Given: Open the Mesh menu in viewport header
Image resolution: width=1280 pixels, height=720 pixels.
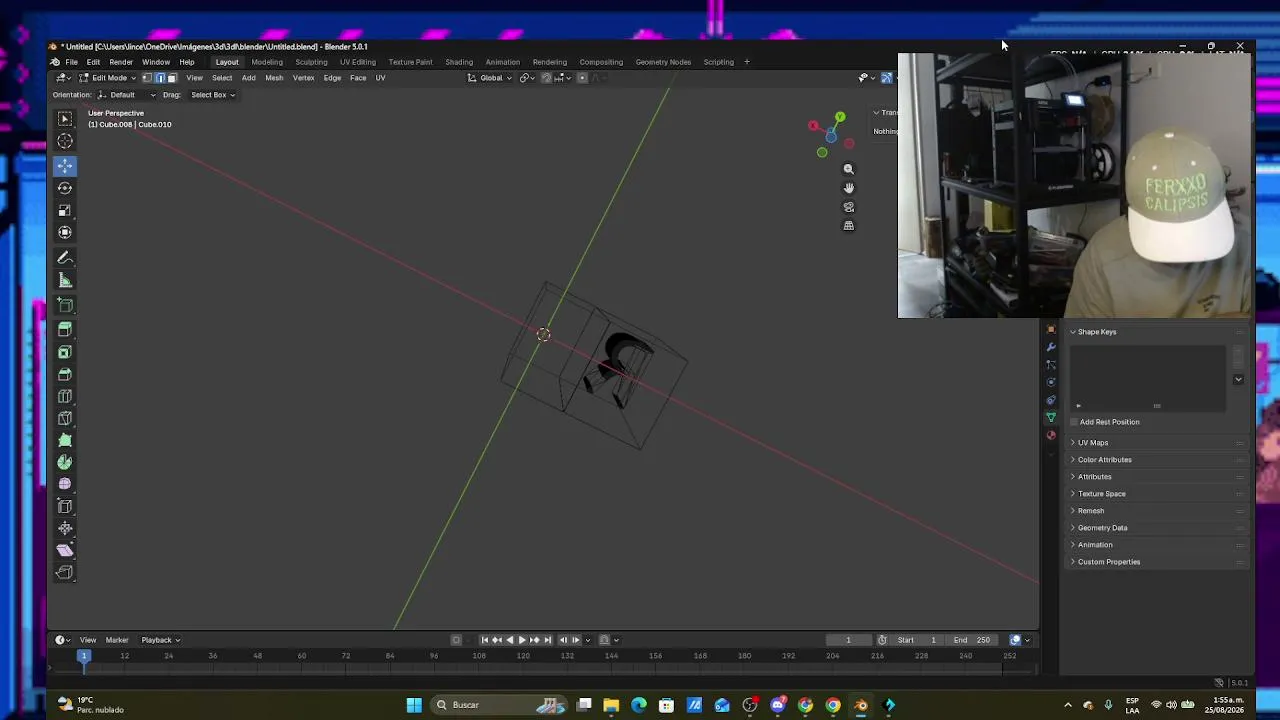Looking at the screenshot, I should pos(274,78).
